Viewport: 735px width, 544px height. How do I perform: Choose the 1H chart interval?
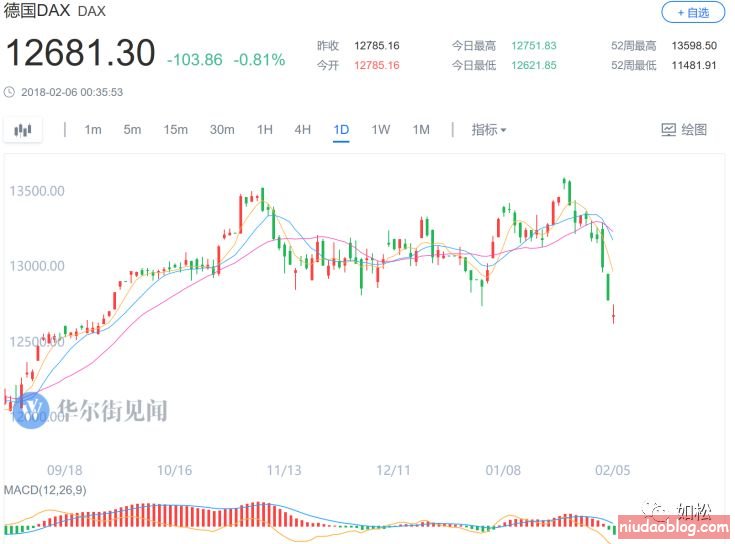(x=265, y=129)
